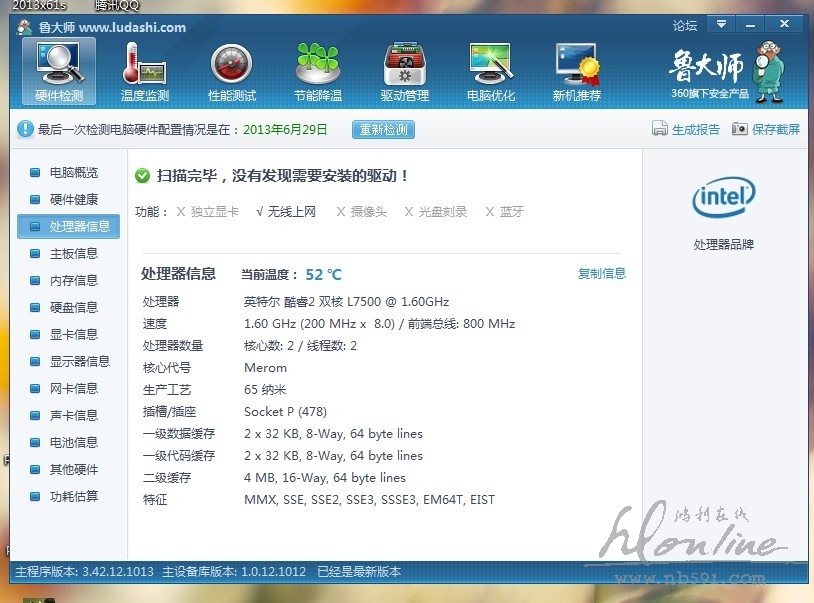The width and height of the screenshot is (814, 603).
Task: Open 显卡信息 graphics card info
Action: pyautogui.click(x=73, y=335)
